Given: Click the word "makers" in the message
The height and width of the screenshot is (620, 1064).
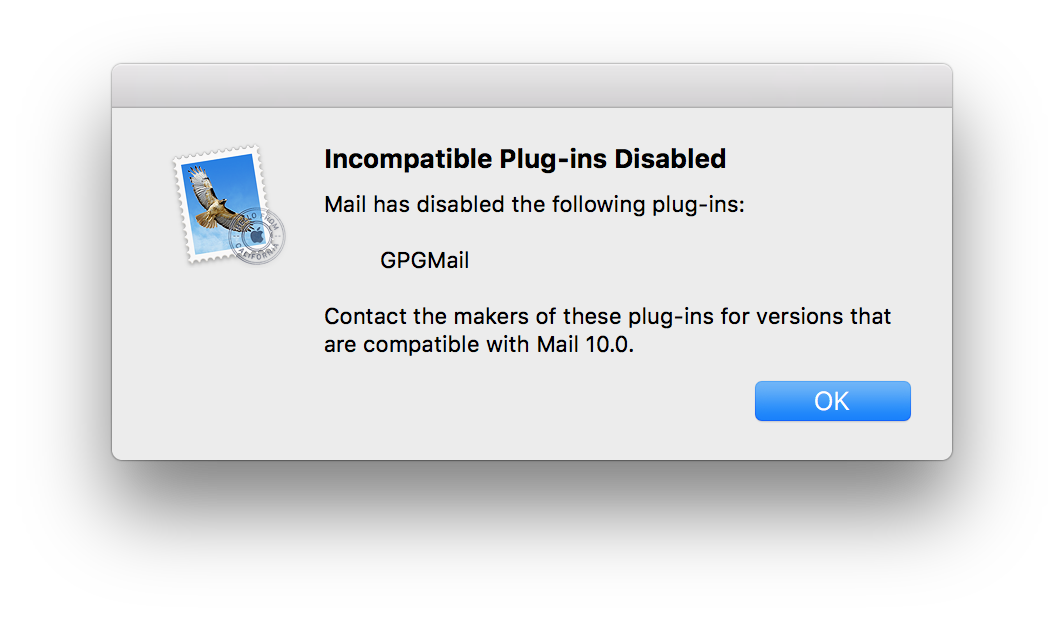Looking at the screenshot, I should coord(491,317).
